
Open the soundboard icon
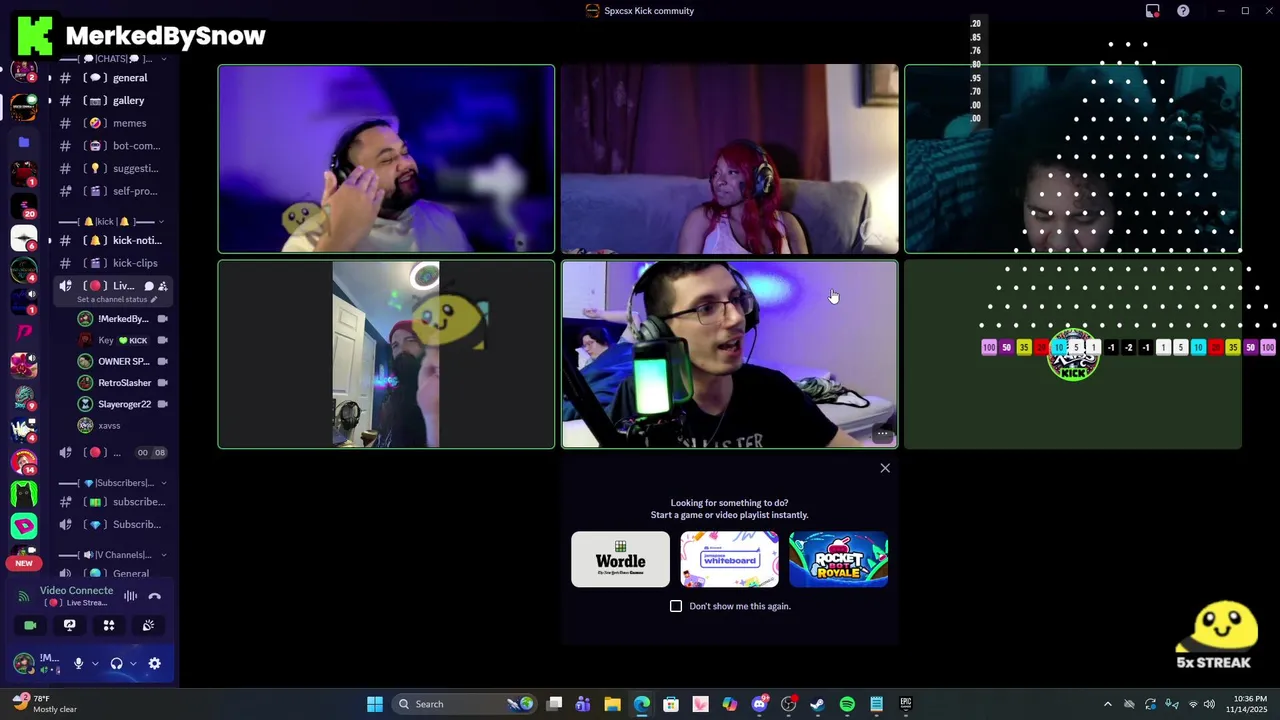(148, 625)
